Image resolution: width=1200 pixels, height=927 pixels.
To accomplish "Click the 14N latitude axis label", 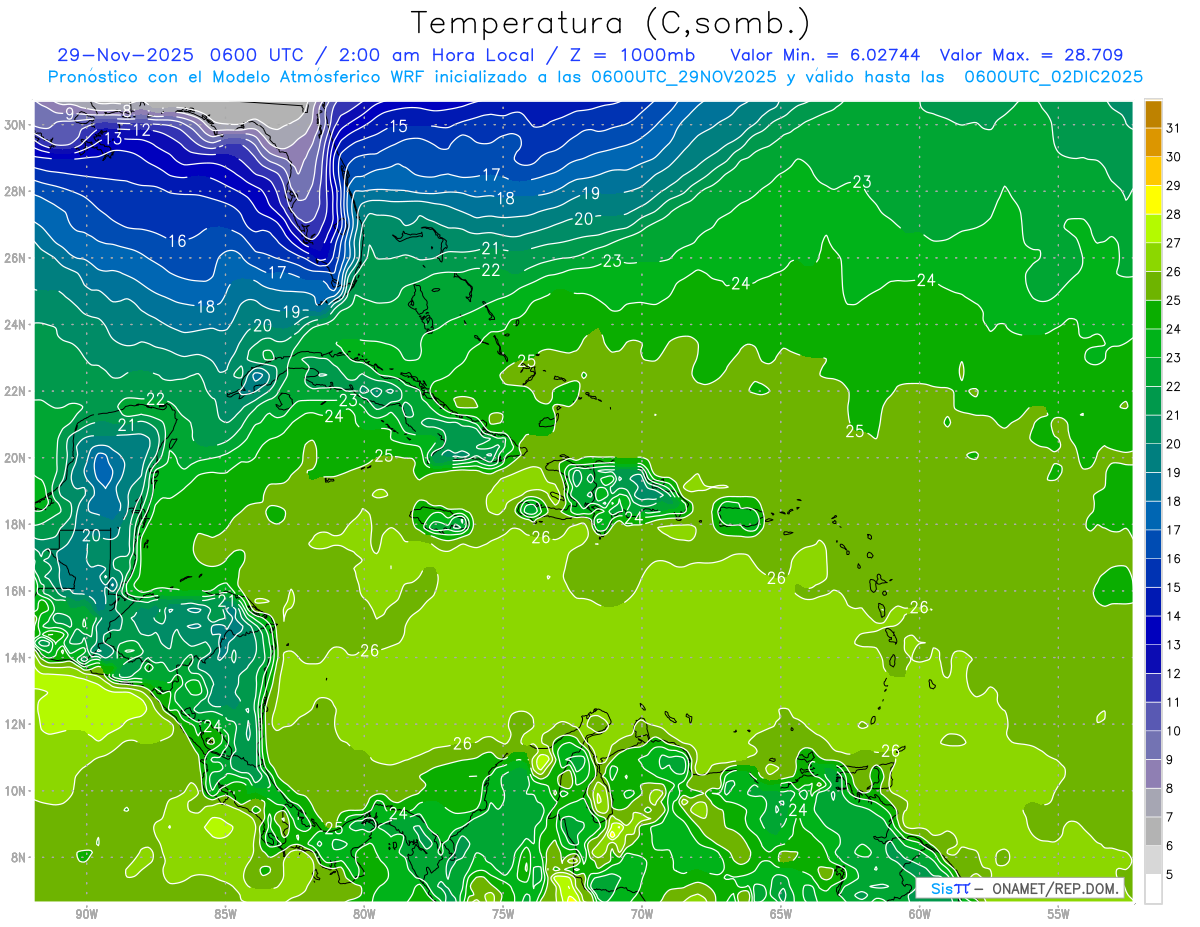I will click(17, 658).
